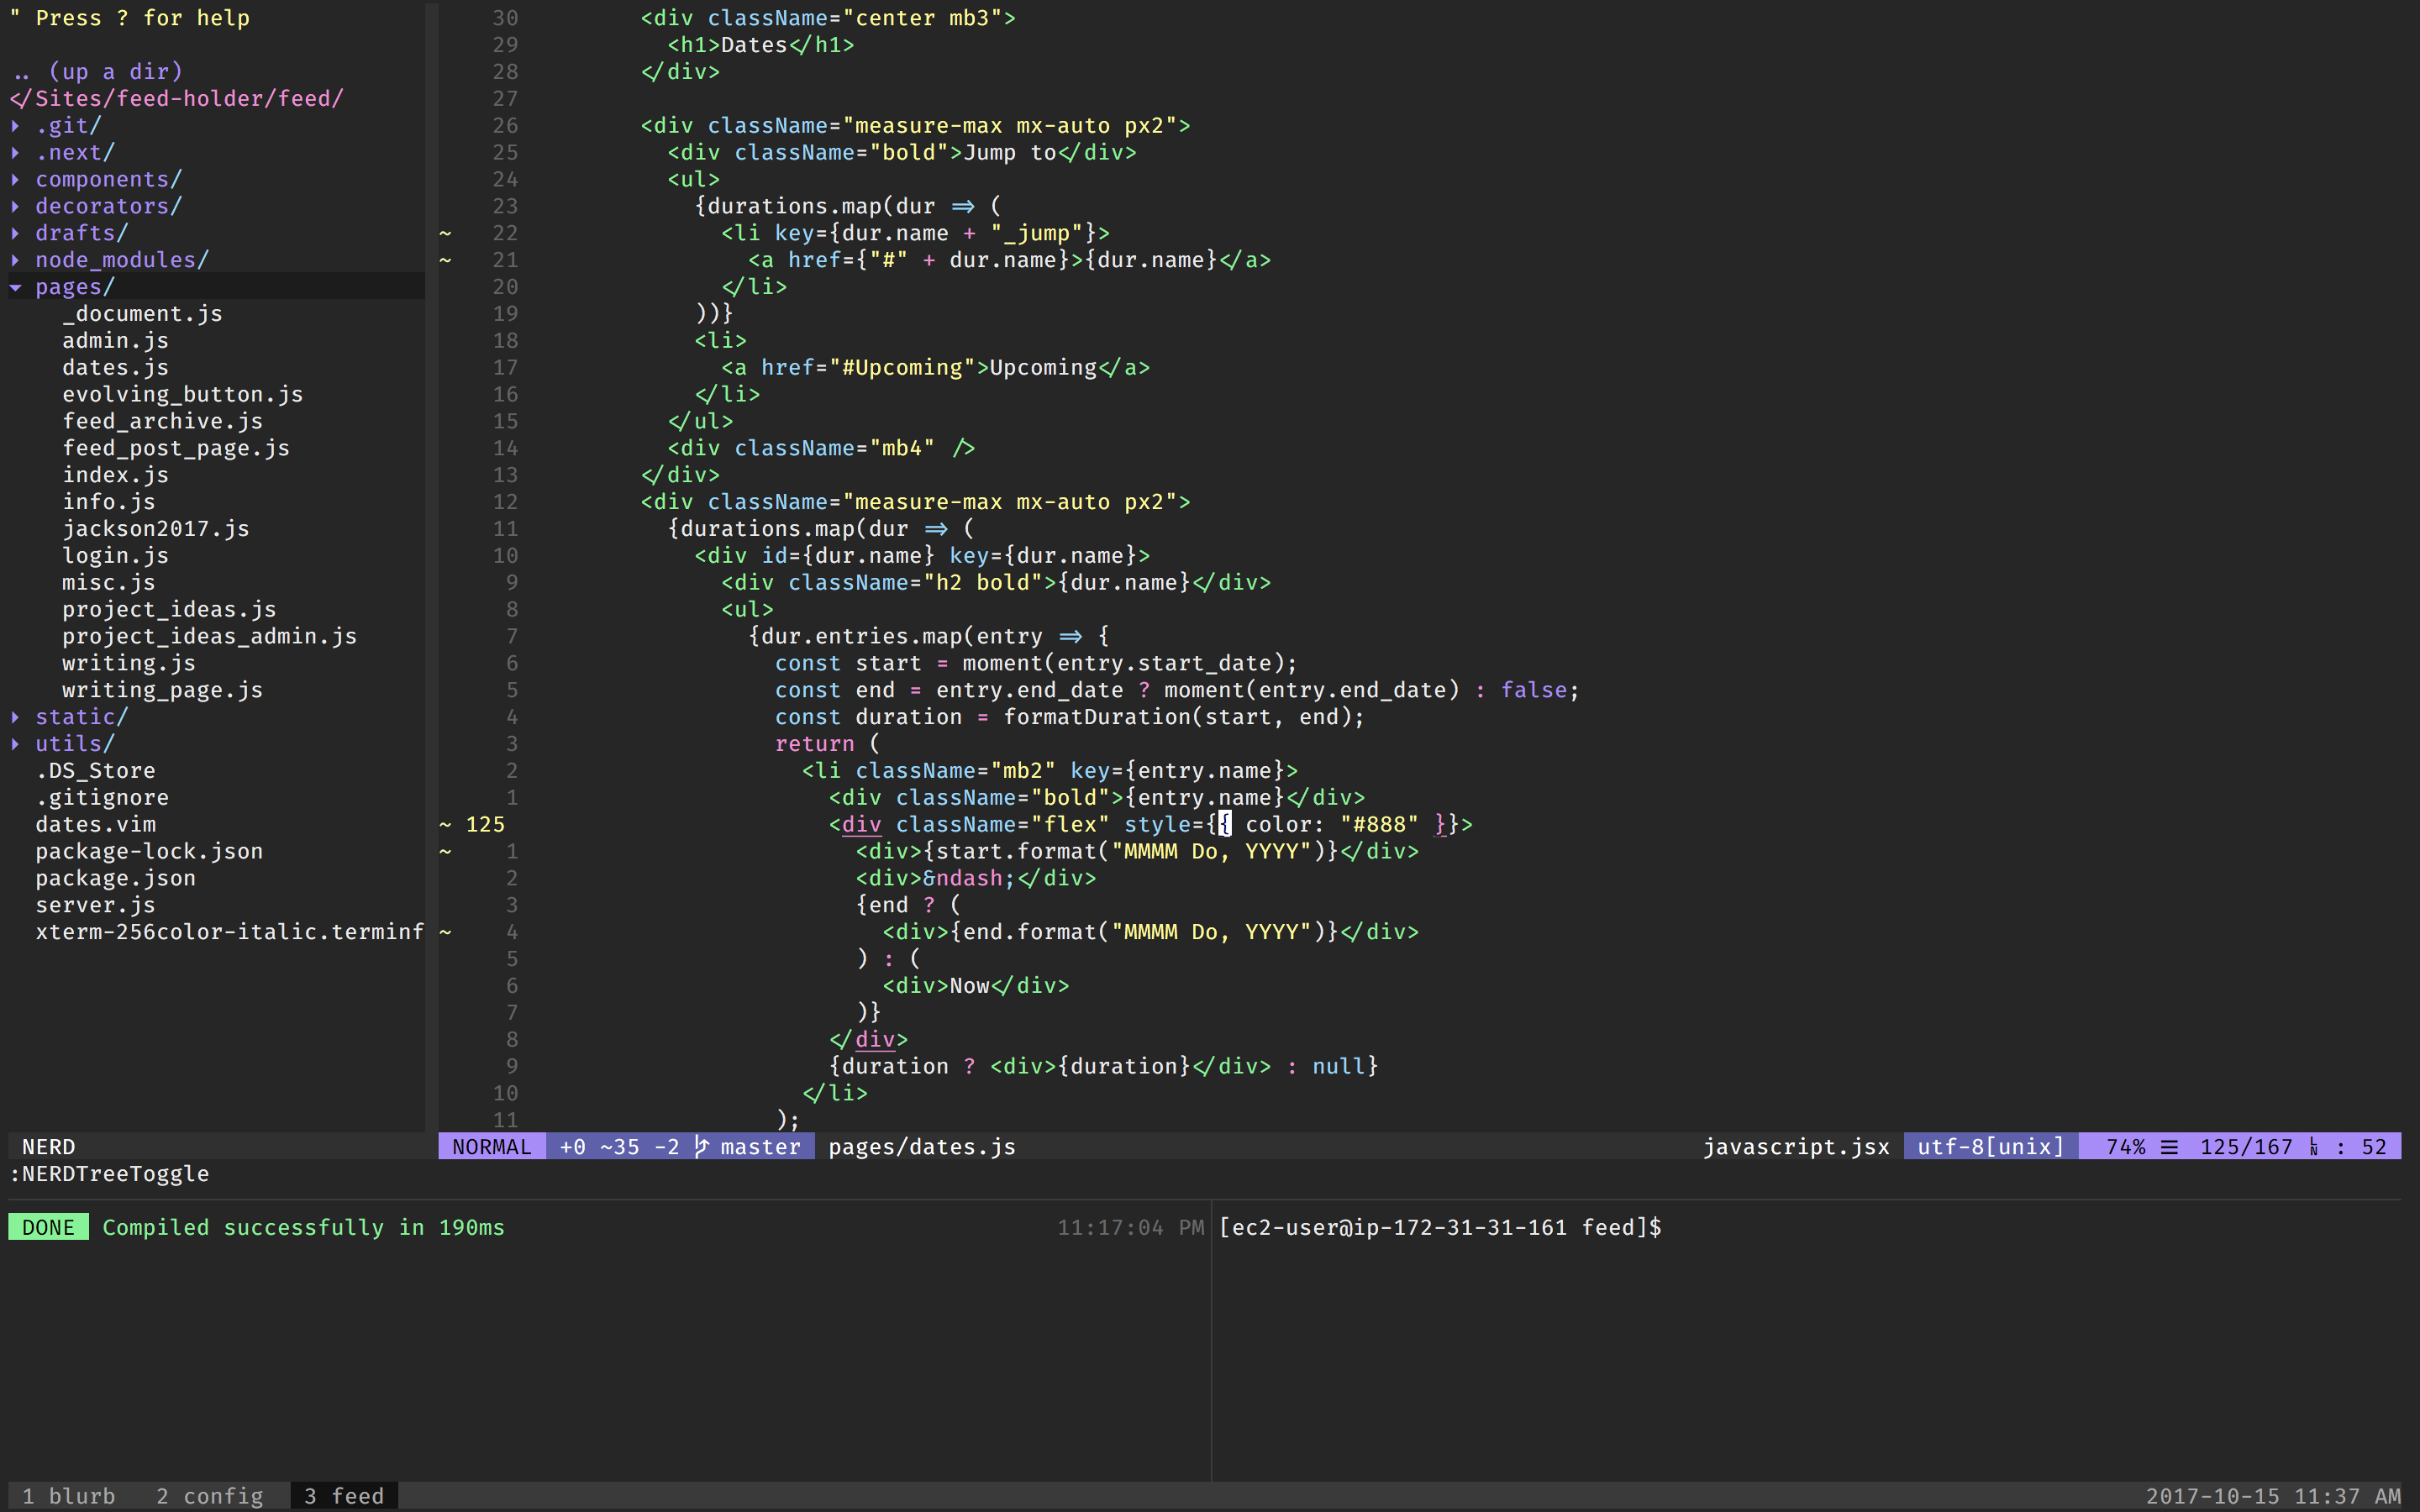Click the git hunk summary +0 ~35 -2
The height and width of the screenshot is (1512, 2420).
tap(620, 1147)
